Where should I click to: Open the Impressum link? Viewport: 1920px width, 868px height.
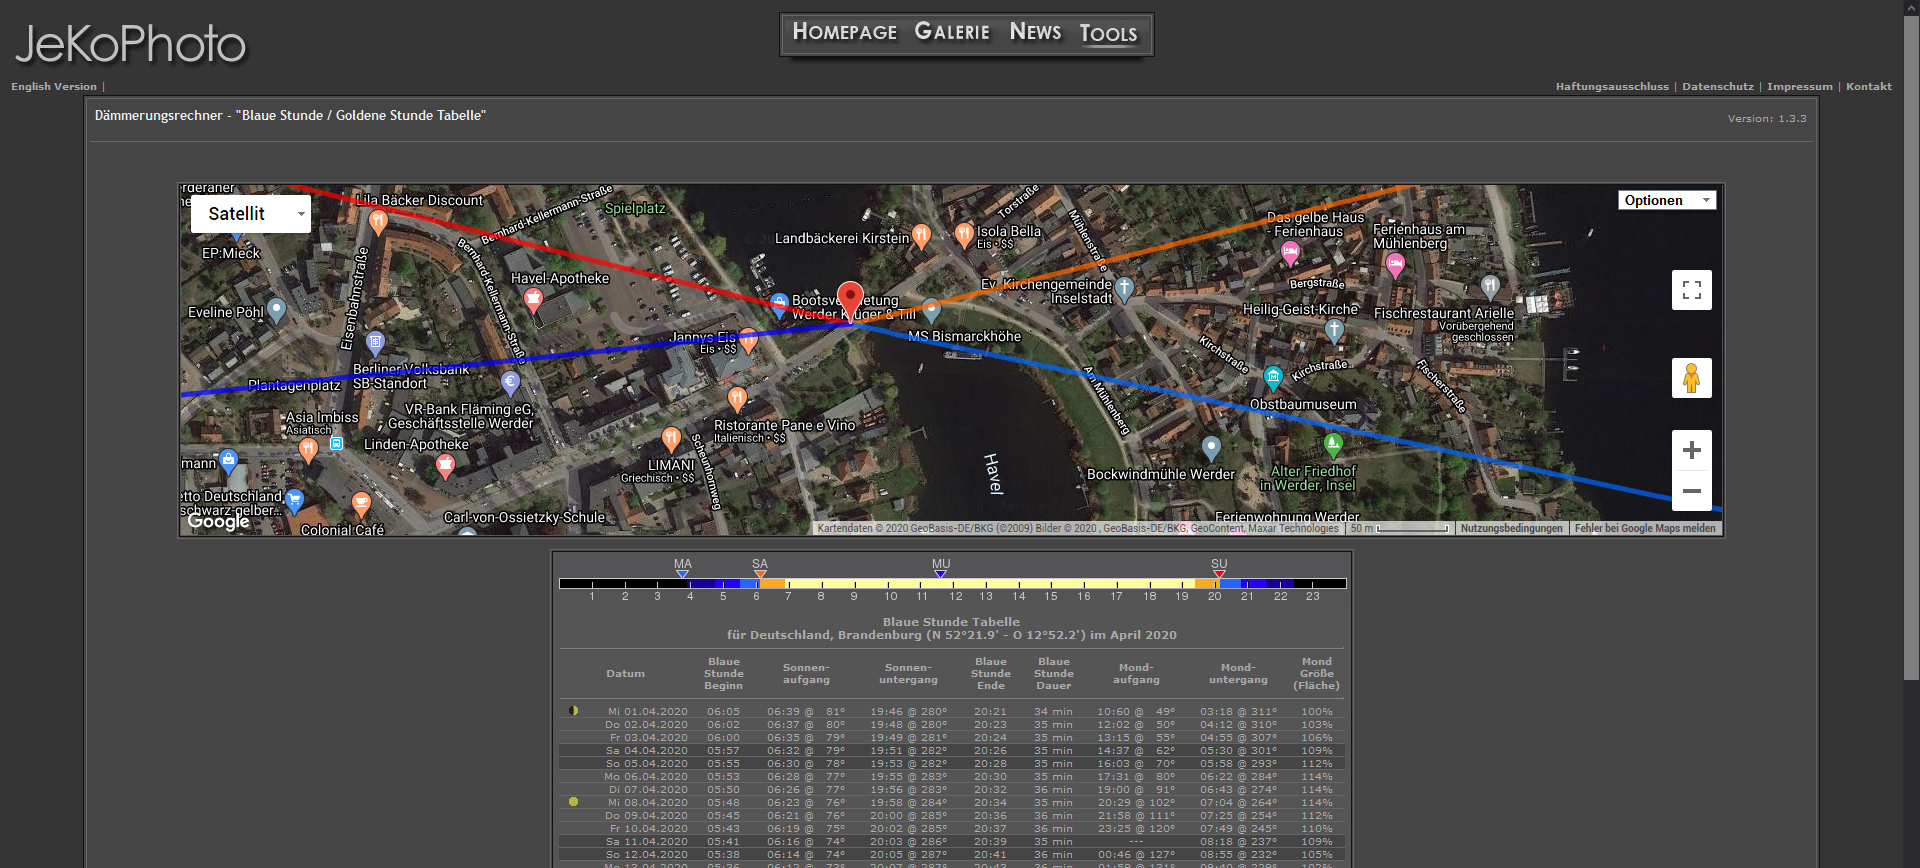[1800, 87]
